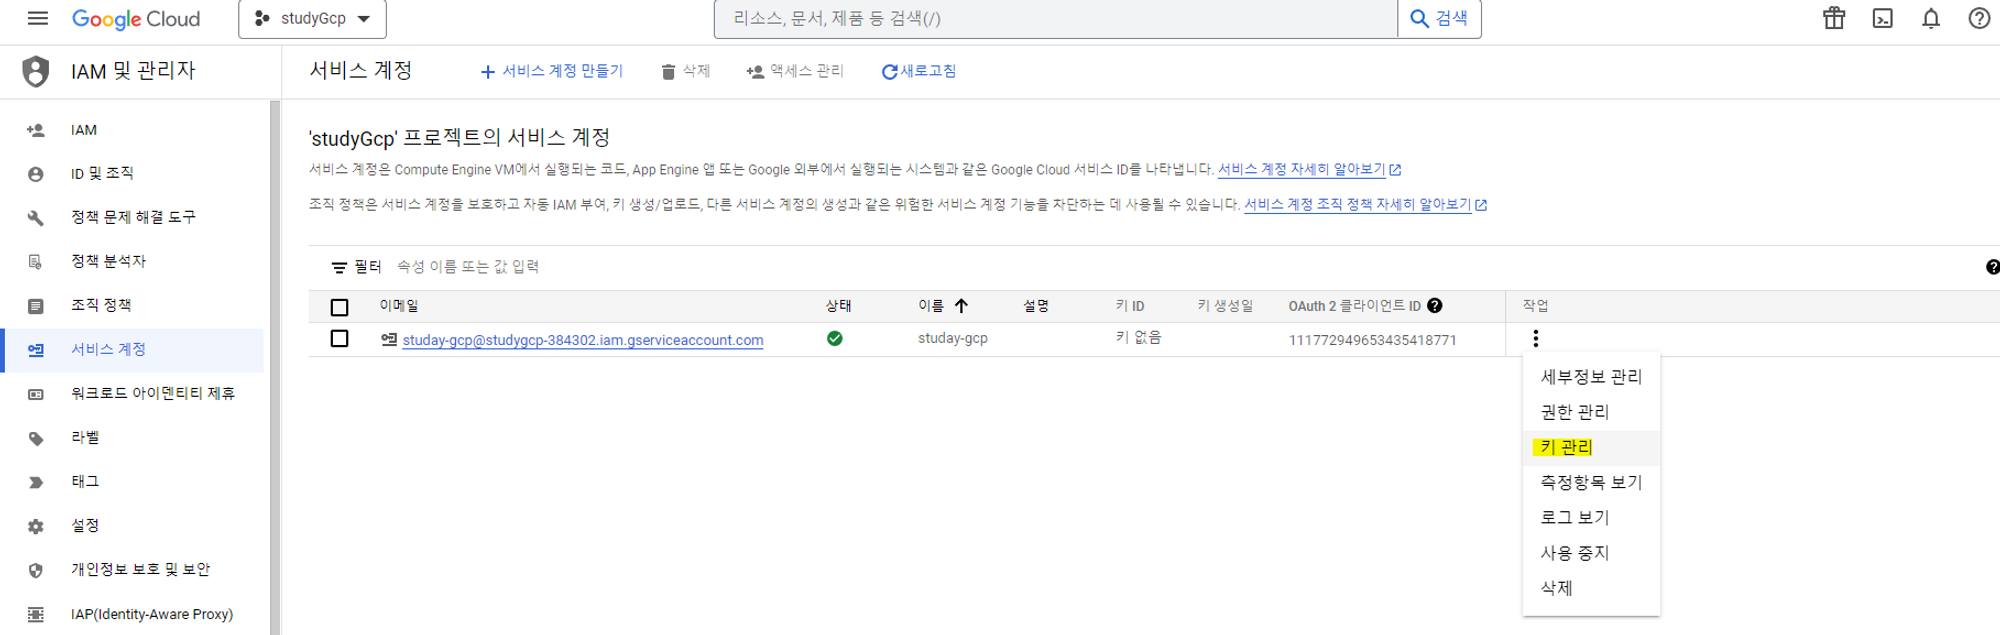Choose 사용 중지 from actions menu
This screenshot has width=2000, height=635.
[1591, 553]
